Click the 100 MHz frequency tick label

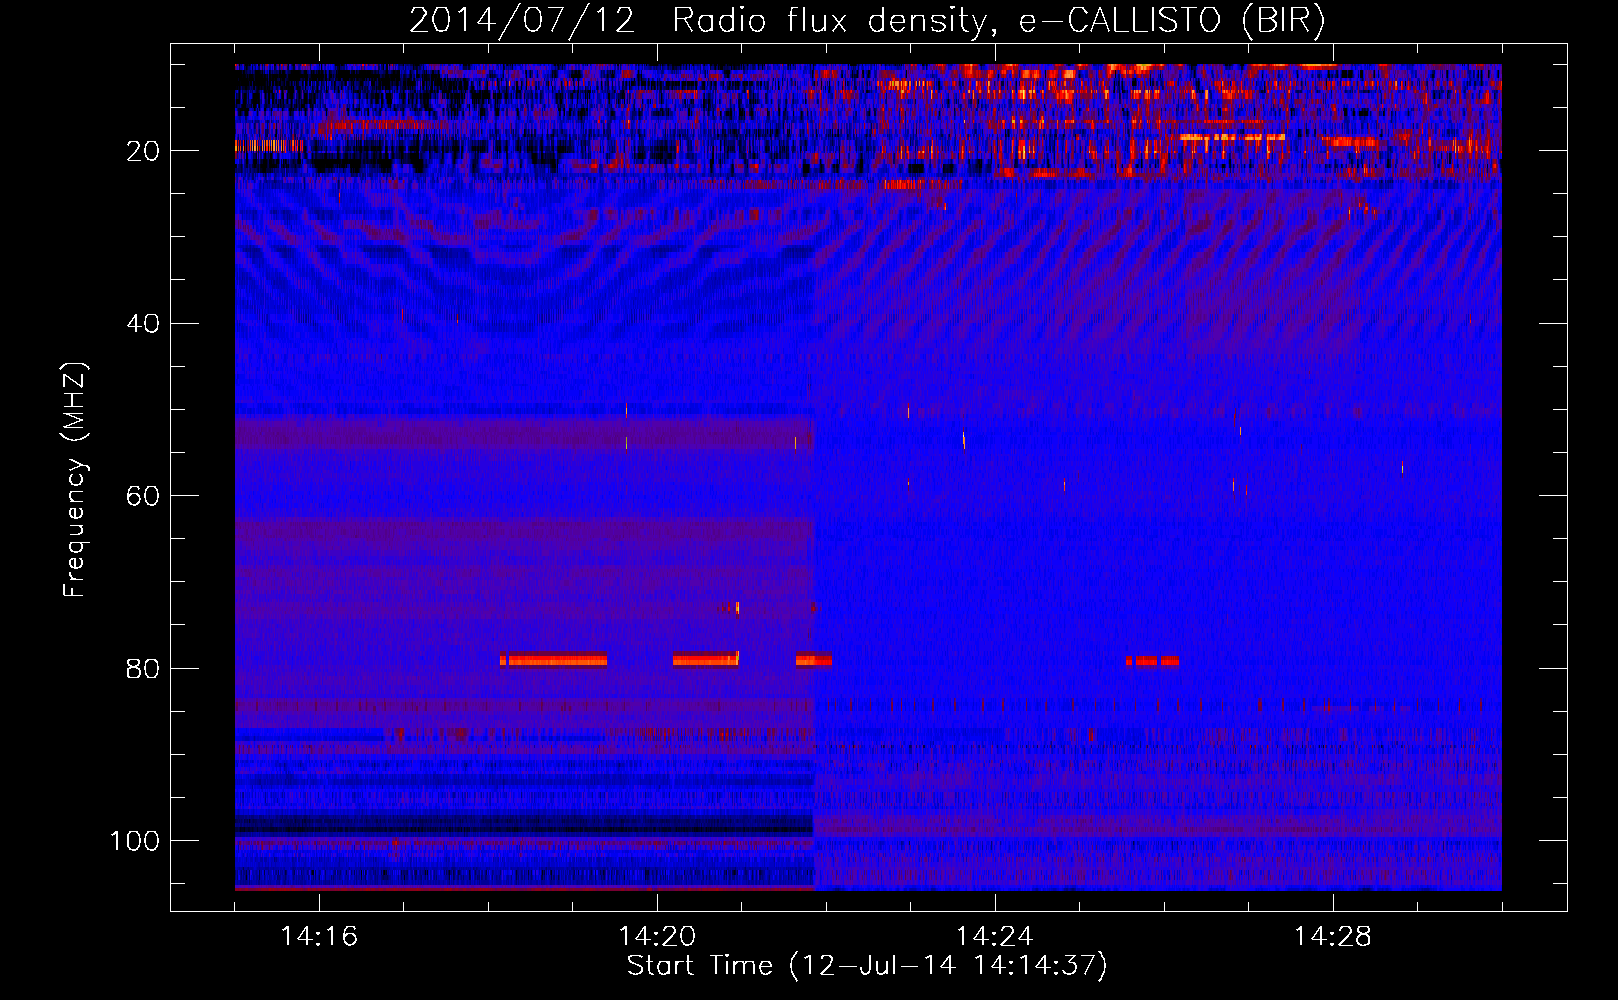[x=135, y=841]
